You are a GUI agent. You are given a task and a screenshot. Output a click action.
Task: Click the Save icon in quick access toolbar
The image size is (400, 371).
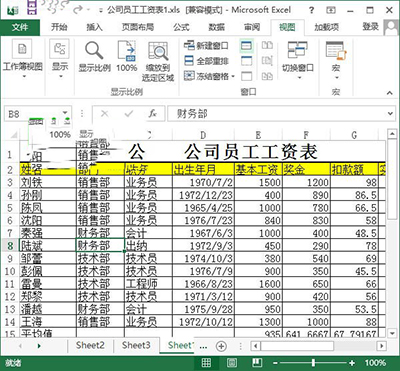point(32,8)
